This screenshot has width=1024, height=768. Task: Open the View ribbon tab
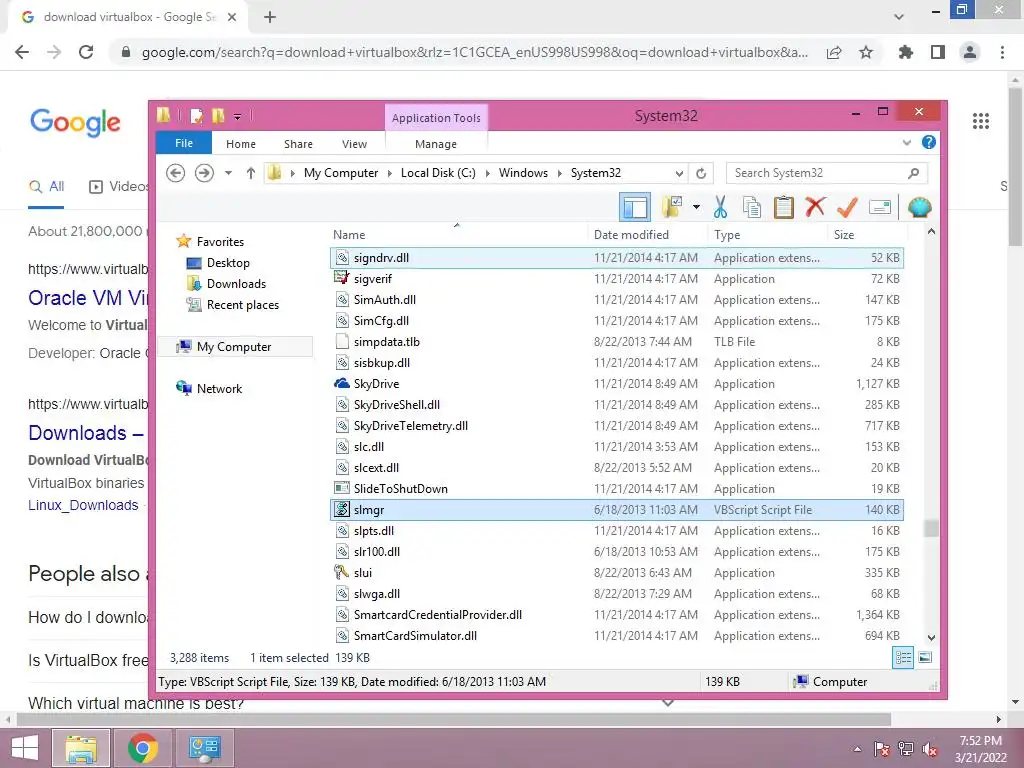[355, 144]
